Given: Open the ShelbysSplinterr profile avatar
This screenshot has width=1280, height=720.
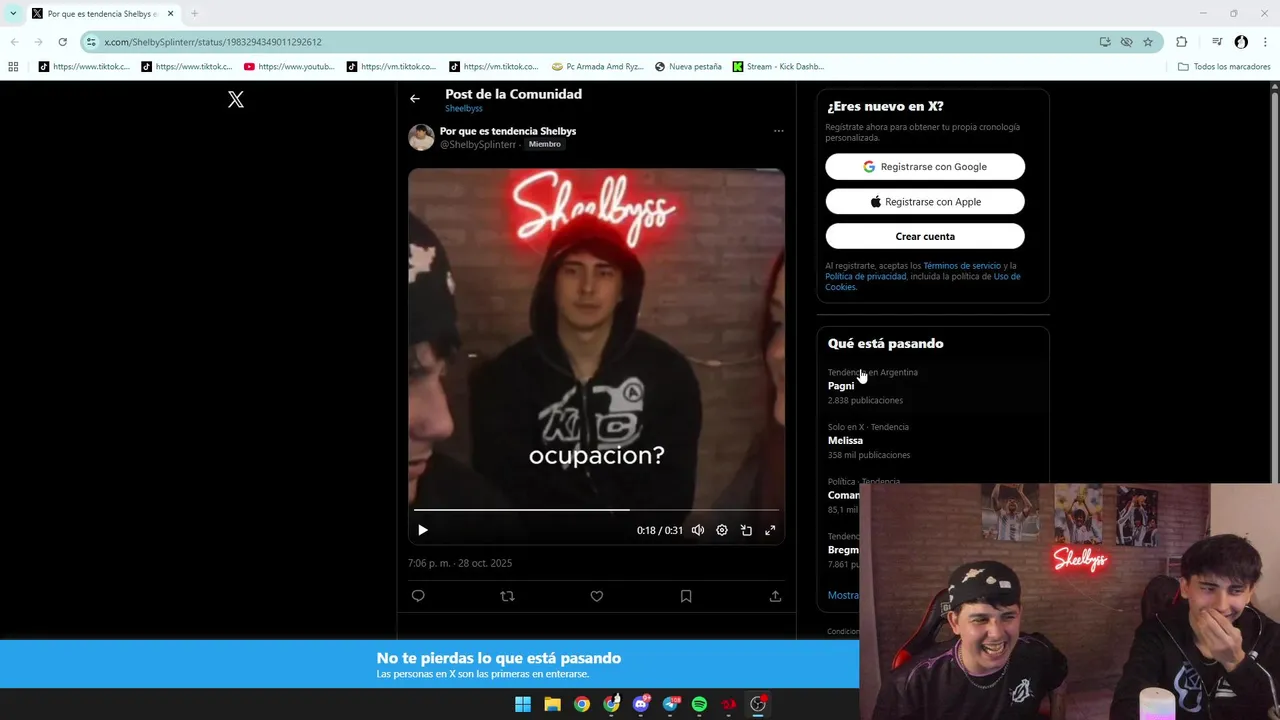Looking at the screenshot, I should [421, 138].
